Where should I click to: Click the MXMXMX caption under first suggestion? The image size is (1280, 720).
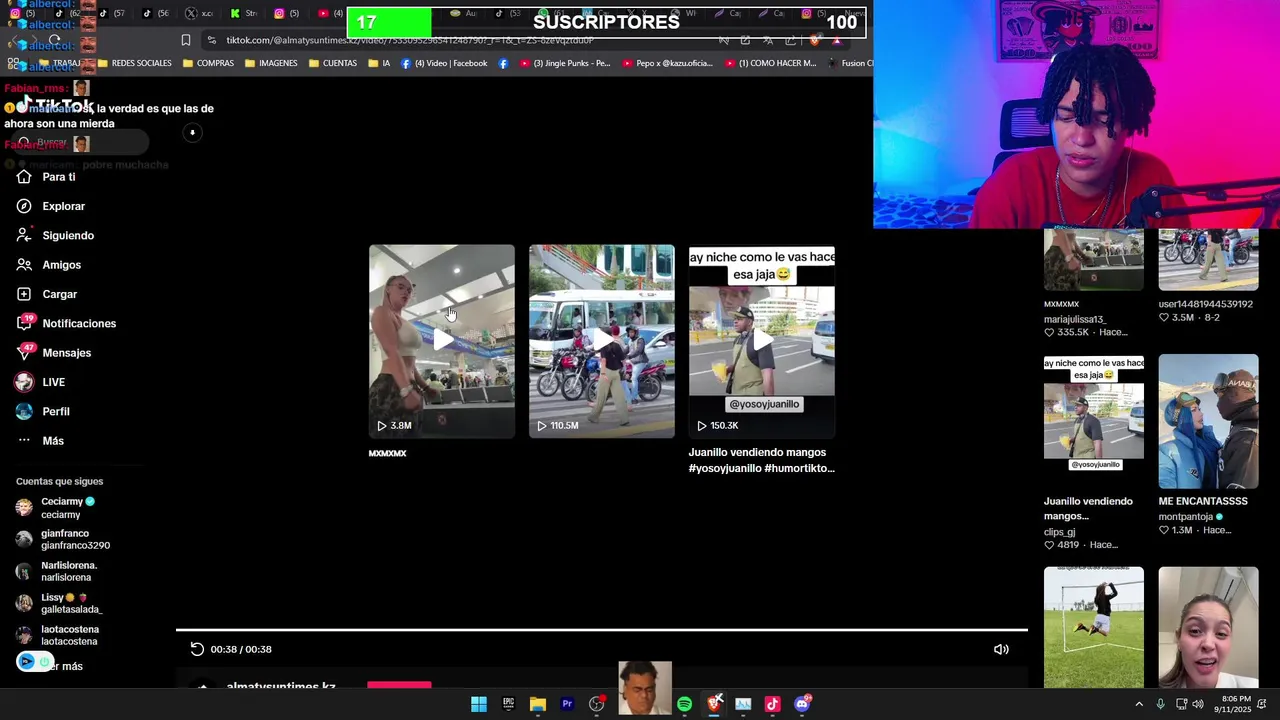(x=387, y=453)
